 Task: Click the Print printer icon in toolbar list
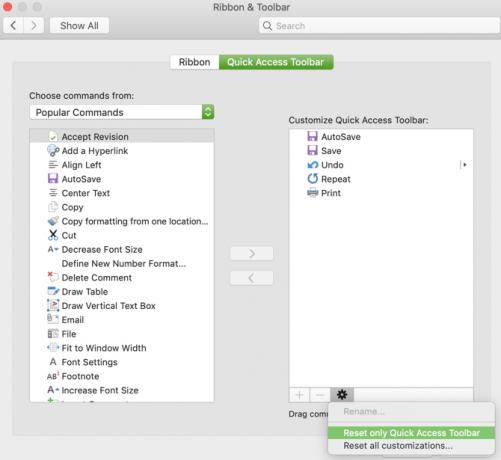point(312,193)
